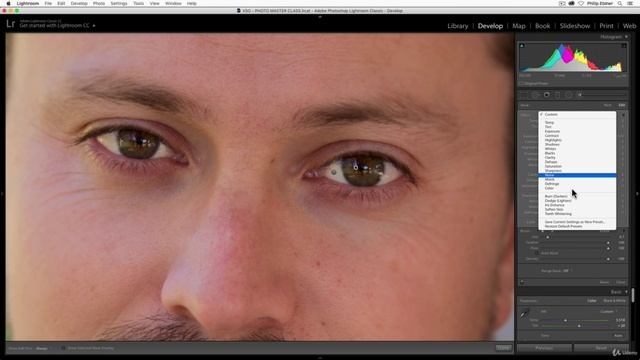Click Close in the brush panel
The height and width of the screenshot is (360, 640).
[x=621, y=282]
